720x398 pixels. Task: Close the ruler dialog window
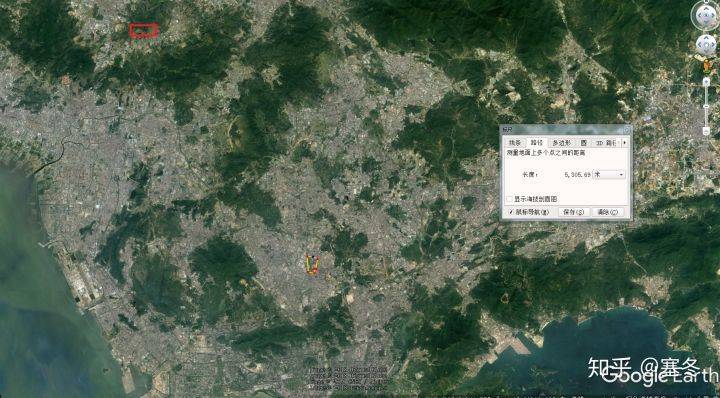[626, 130]
